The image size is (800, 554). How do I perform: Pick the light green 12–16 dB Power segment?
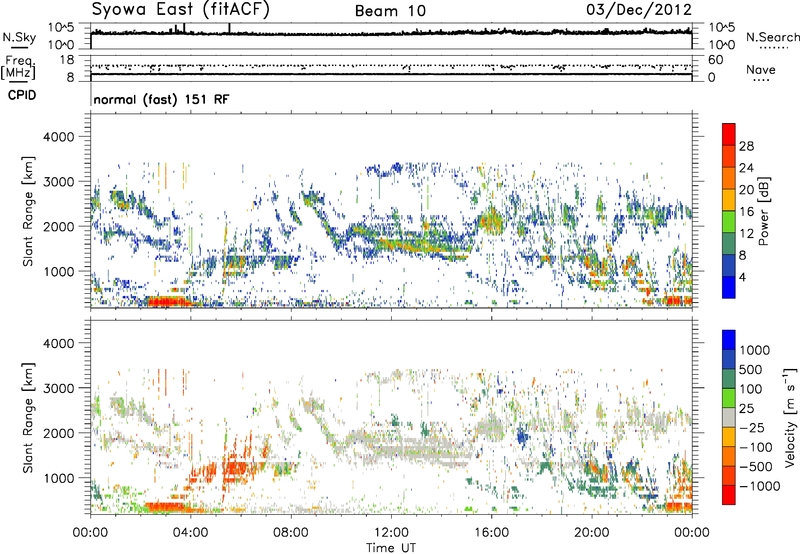coord(729,222)
